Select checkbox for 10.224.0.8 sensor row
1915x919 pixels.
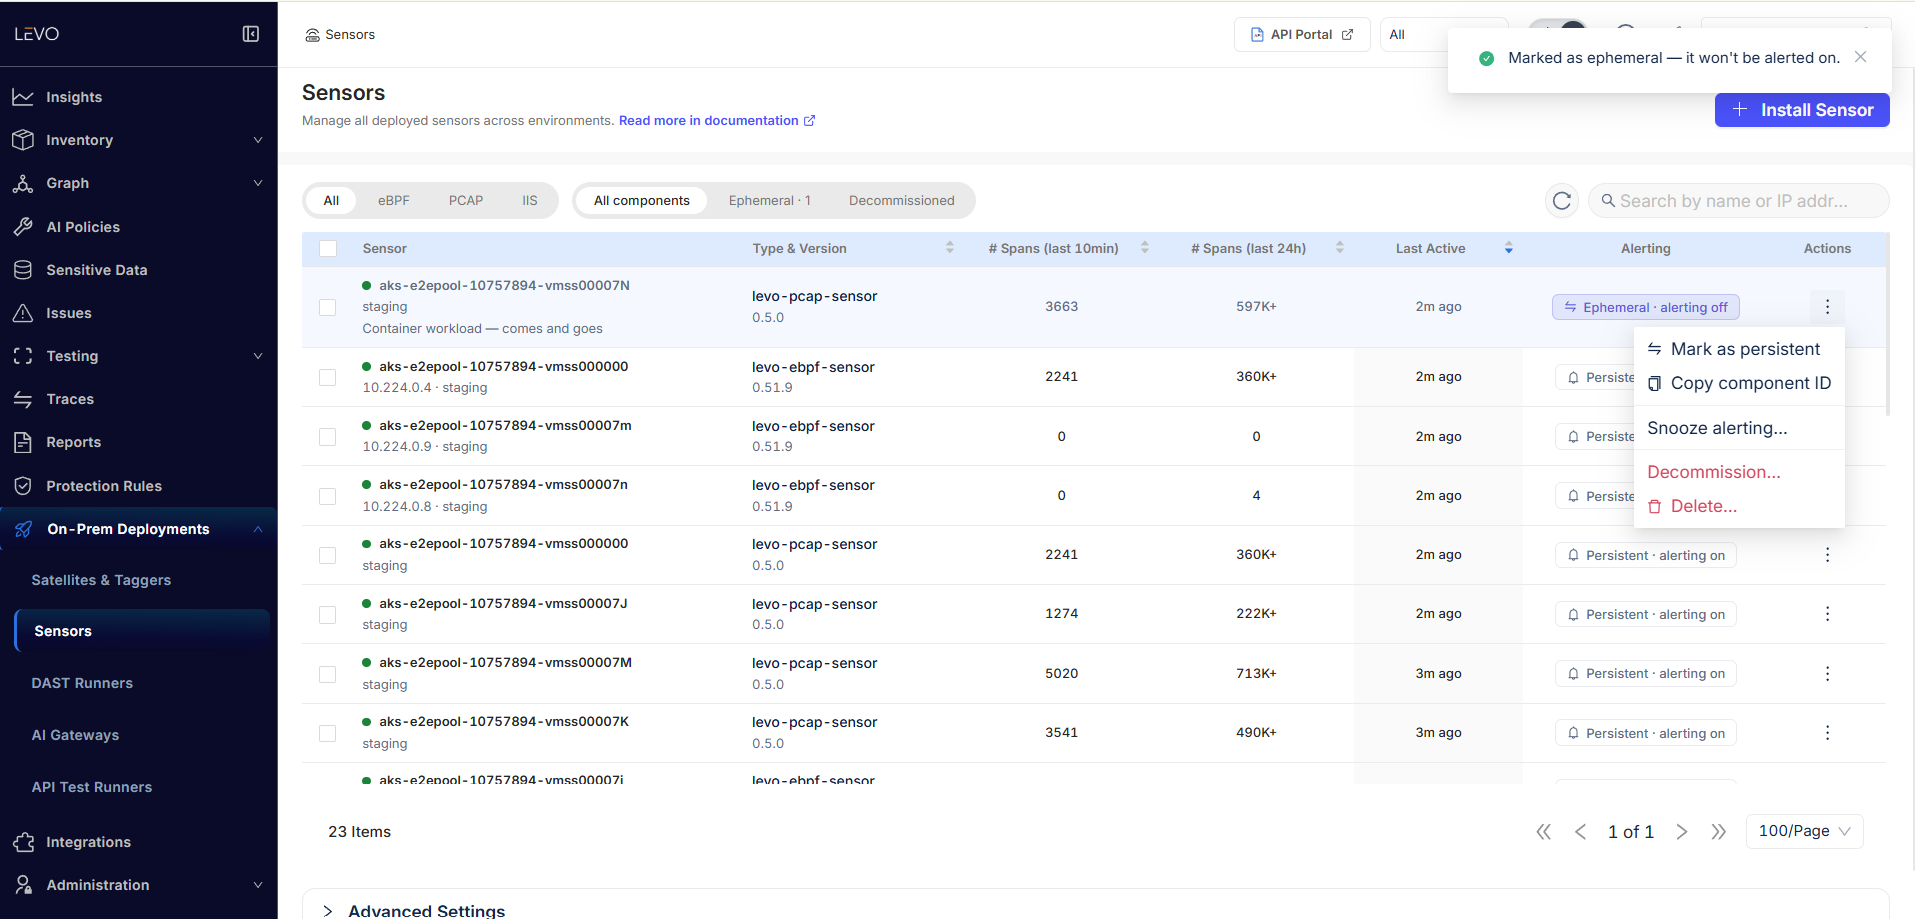[x=327, y=496]
